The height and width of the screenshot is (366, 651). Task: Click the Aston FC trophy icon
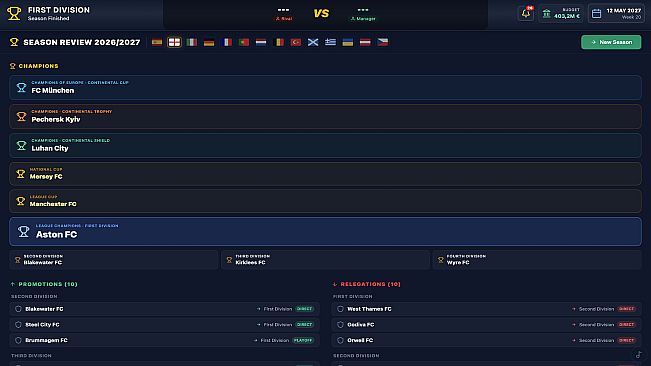click(x=24, y=232)
